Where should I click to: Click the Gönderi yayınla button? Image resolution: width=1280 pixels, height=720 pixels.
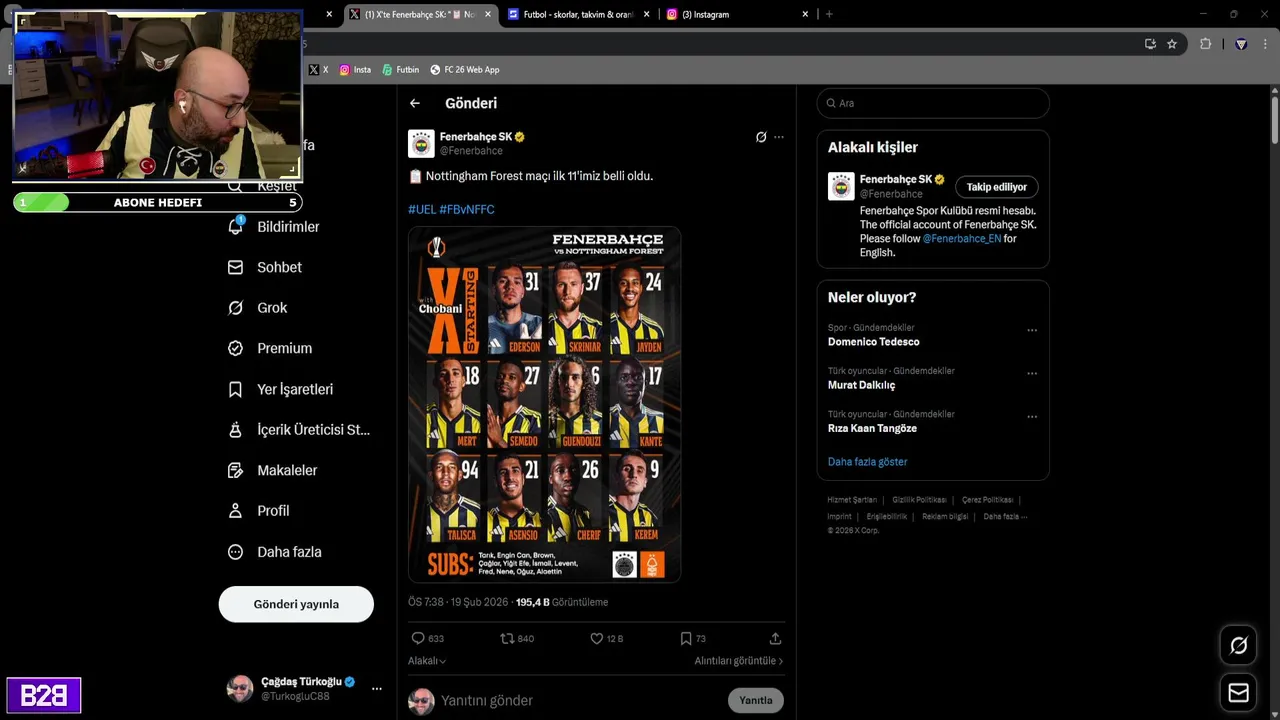coord(296,604)
